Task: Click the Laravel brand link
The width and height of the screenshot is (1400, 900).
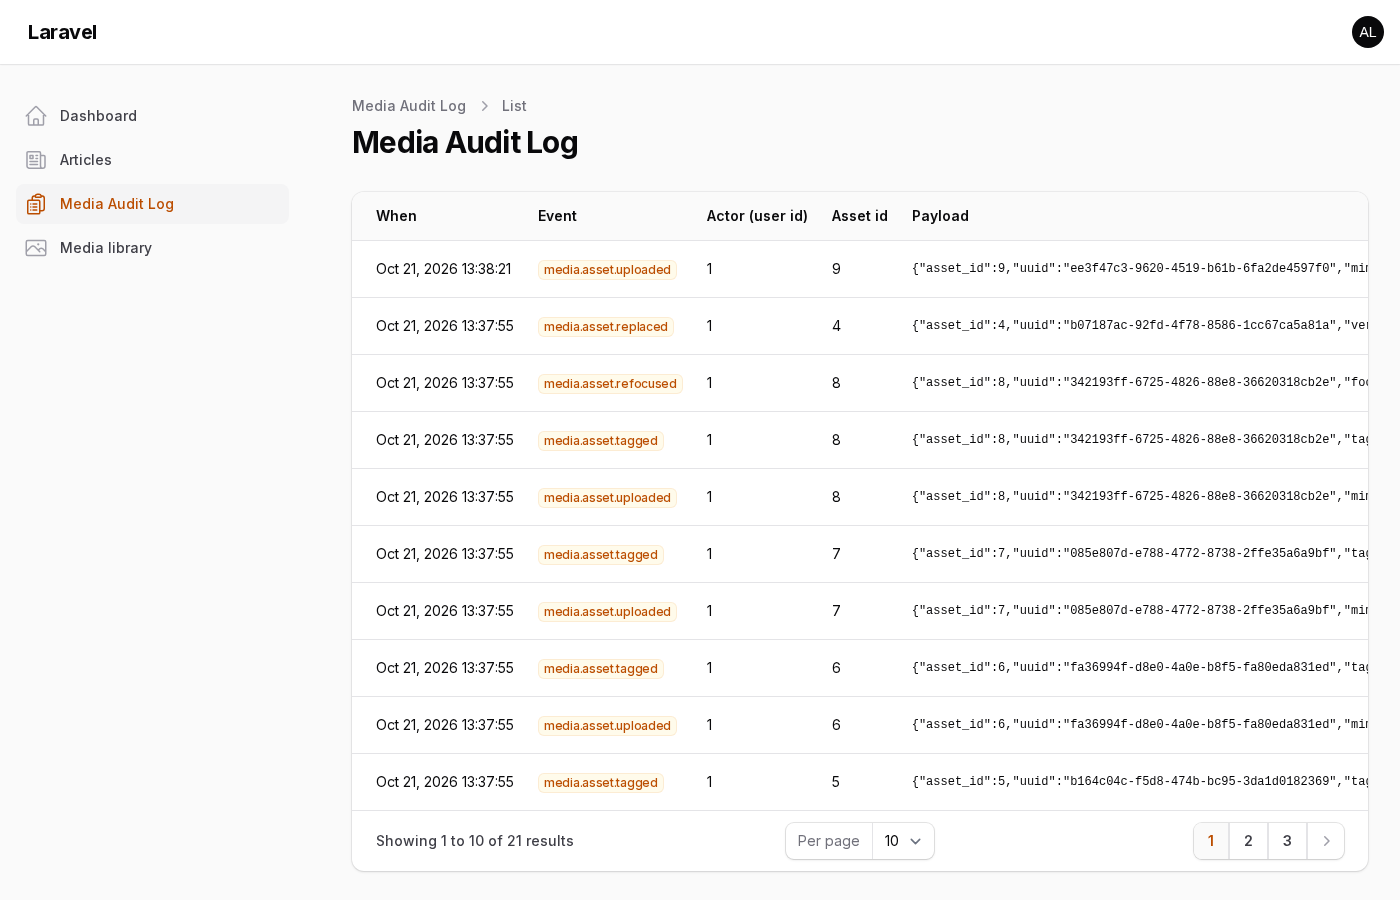Action: 62,32
